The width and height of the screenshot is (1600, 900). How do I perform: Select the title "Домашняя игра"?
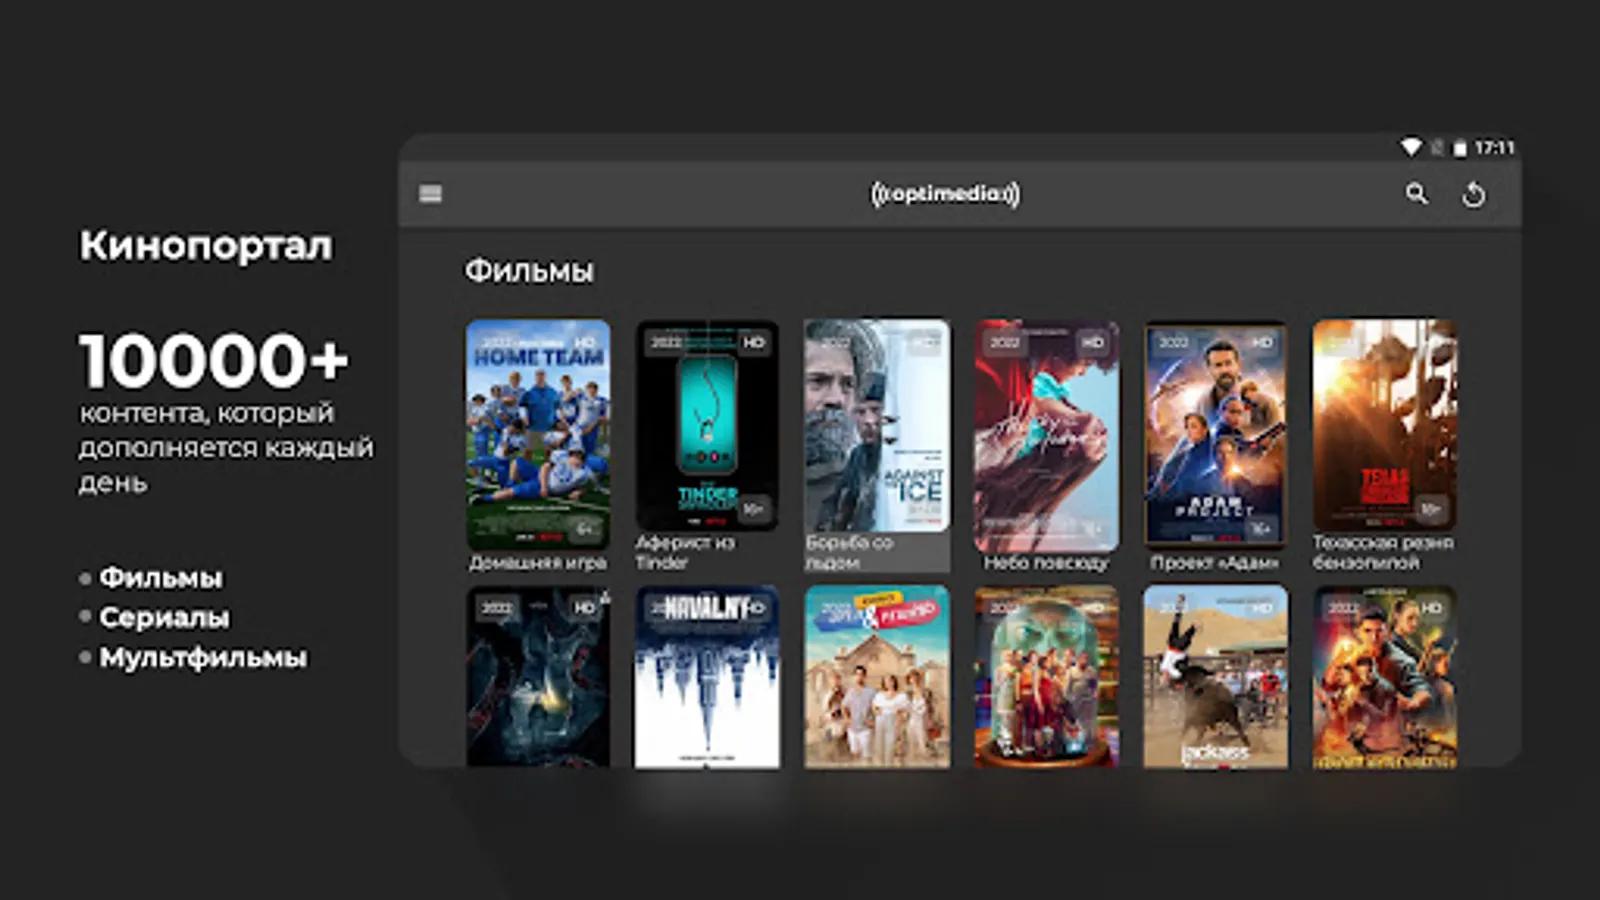pyautogui.click(x=538, y=563)
